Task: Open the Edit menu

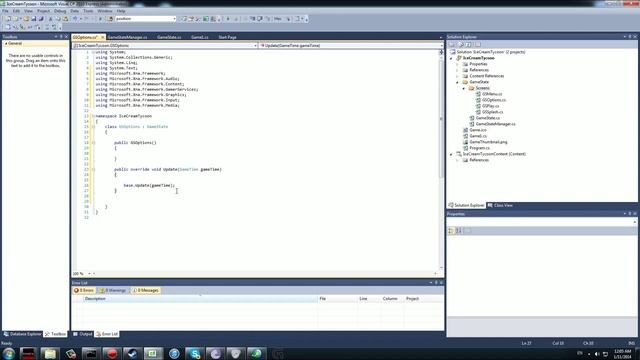Action: [16, 11]
